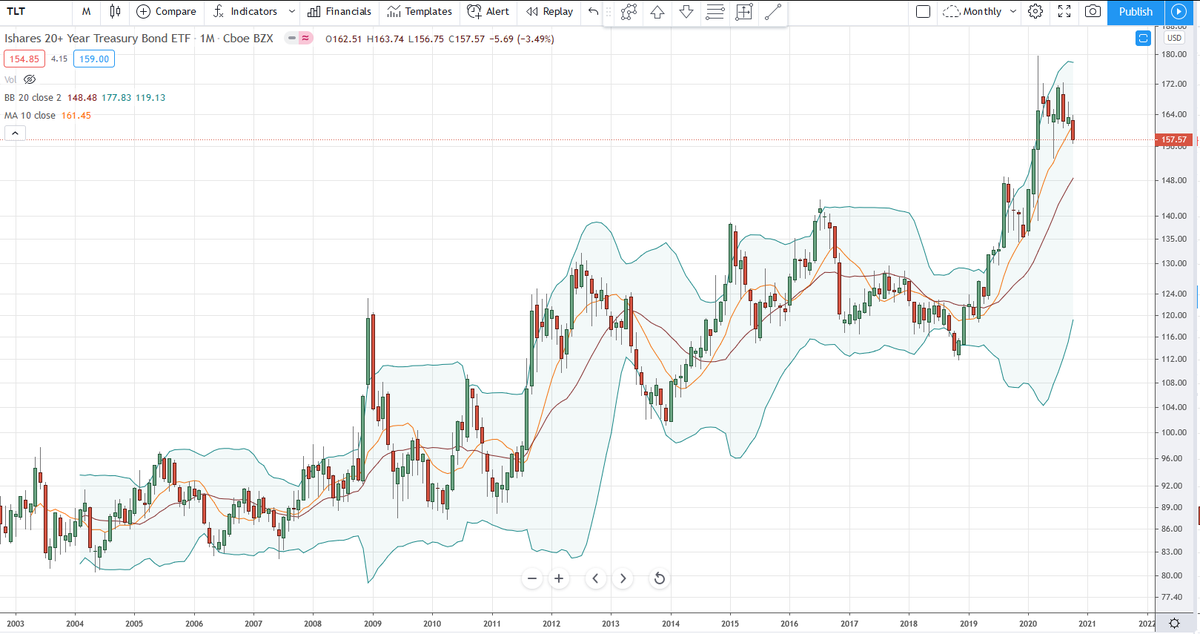This screenshot has width=1200, height=634.
Task: Undo the last chart action
Action: (594, 12)
